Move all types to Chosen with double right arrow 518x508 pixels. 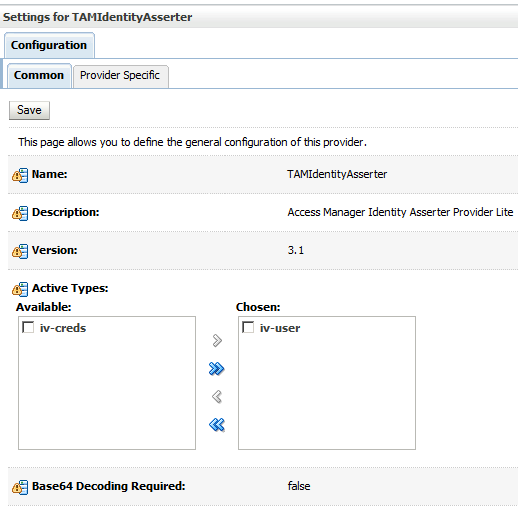pyautogui.click(x=217, y=369)
